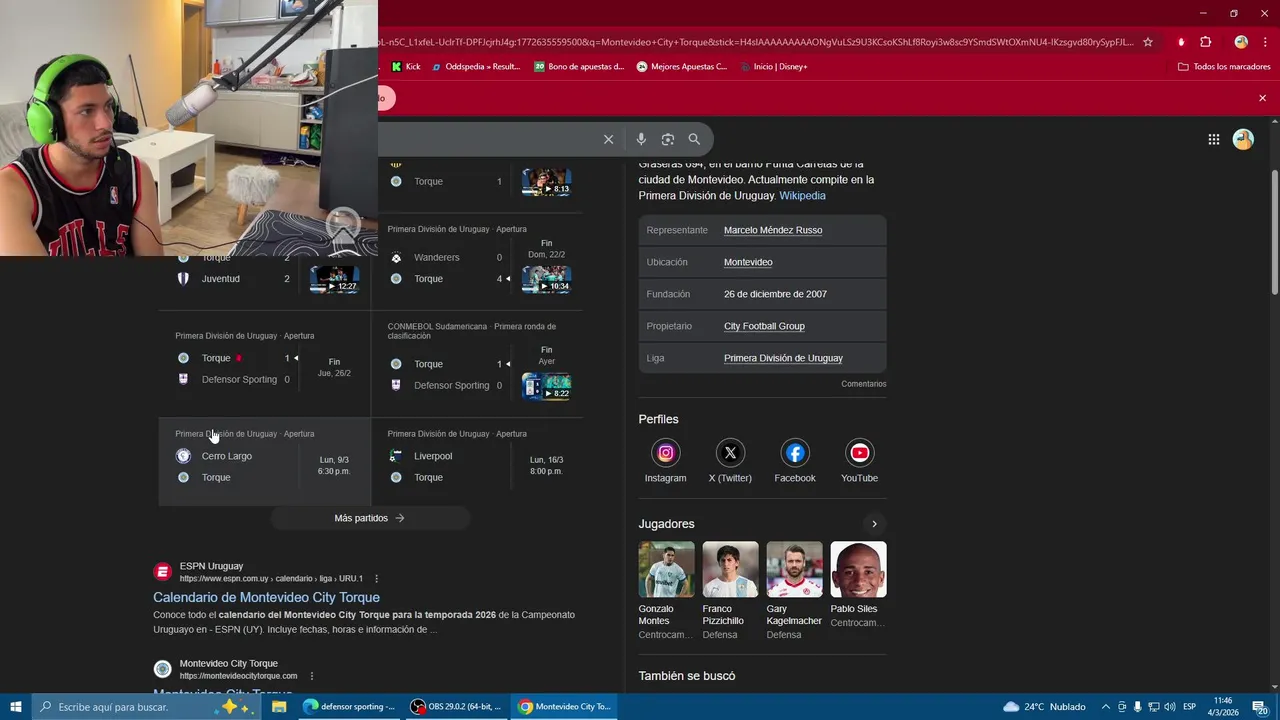Image resolution: width=1280 pixels, height=720 pixels.
Task: Open the City Football Group link
Action: click(x=764, y=326)
